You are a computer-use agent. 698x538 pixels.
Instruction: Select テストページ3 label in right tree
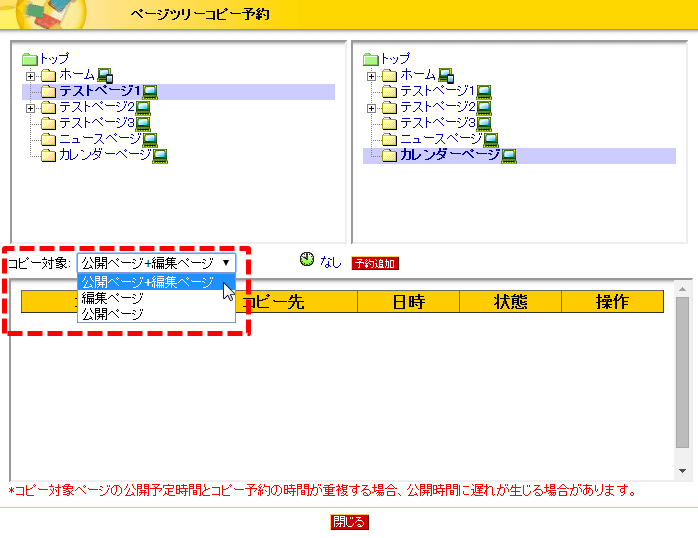tap(438, 122)
